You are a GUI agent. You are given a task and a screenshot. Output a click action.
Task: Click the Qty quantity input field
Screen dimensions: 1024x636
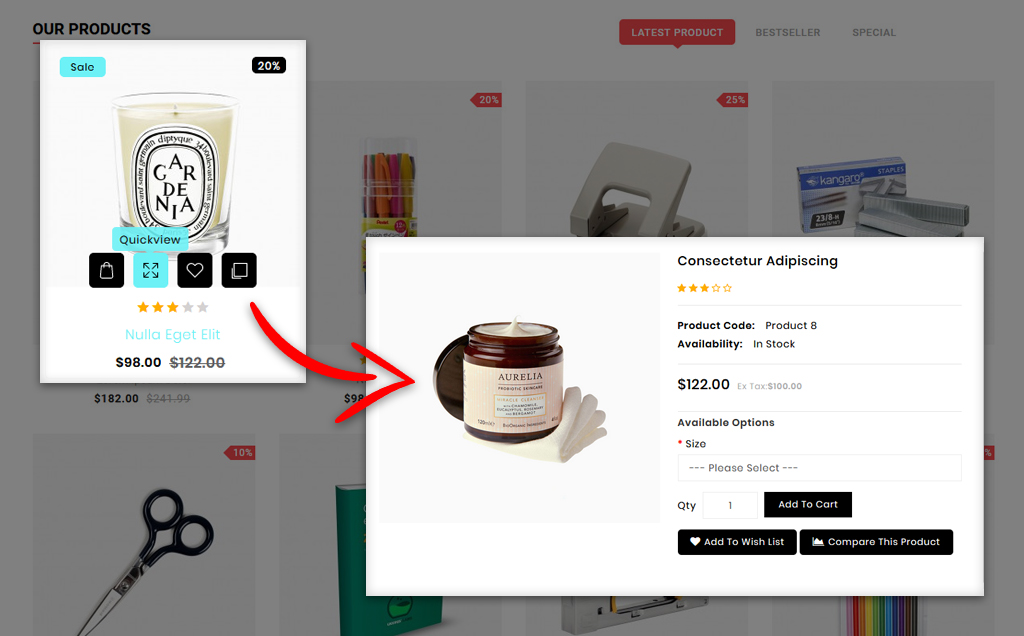[730, 505]
